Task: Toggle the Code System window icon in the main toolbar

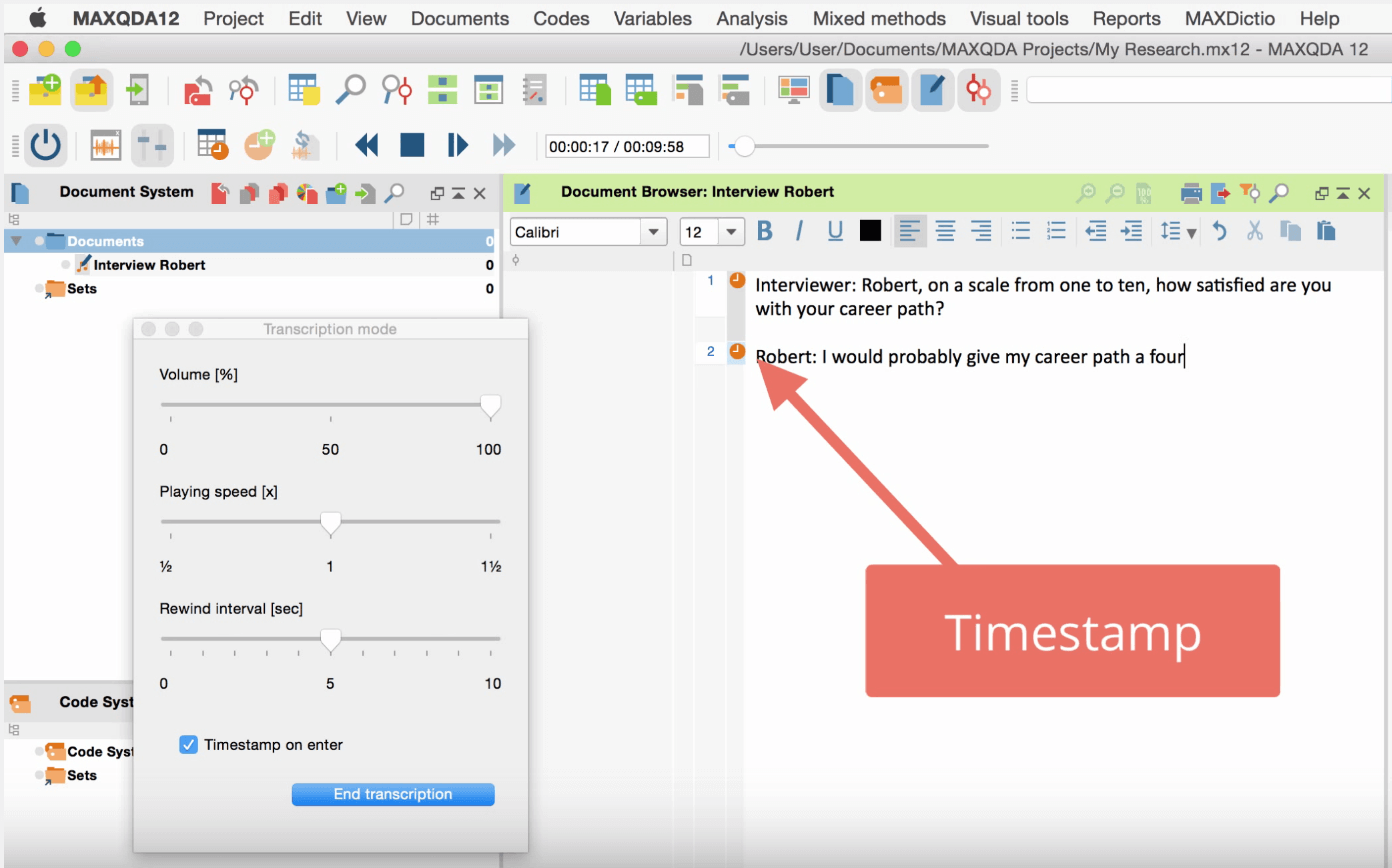Action: [886, 90]
